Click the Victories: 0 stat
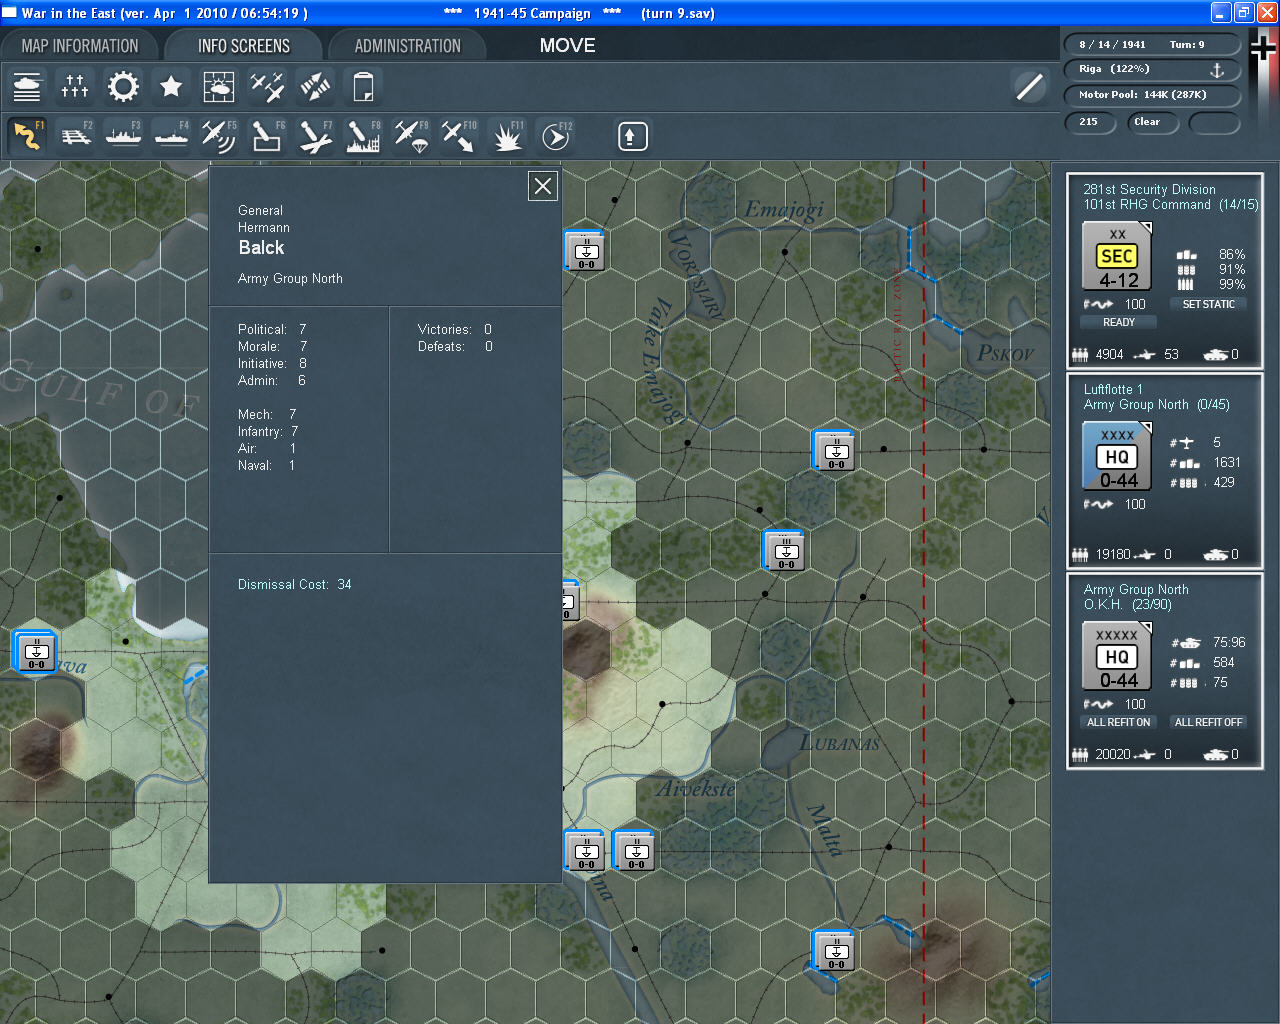The image size is (1280, 1024). pos(455,329)
